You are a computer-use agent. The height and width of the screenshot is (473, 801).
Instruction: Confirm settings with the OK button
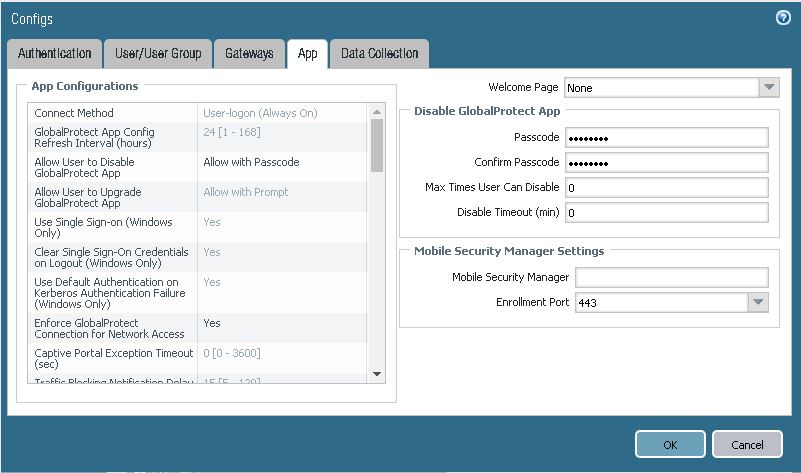tap(670, 444)
